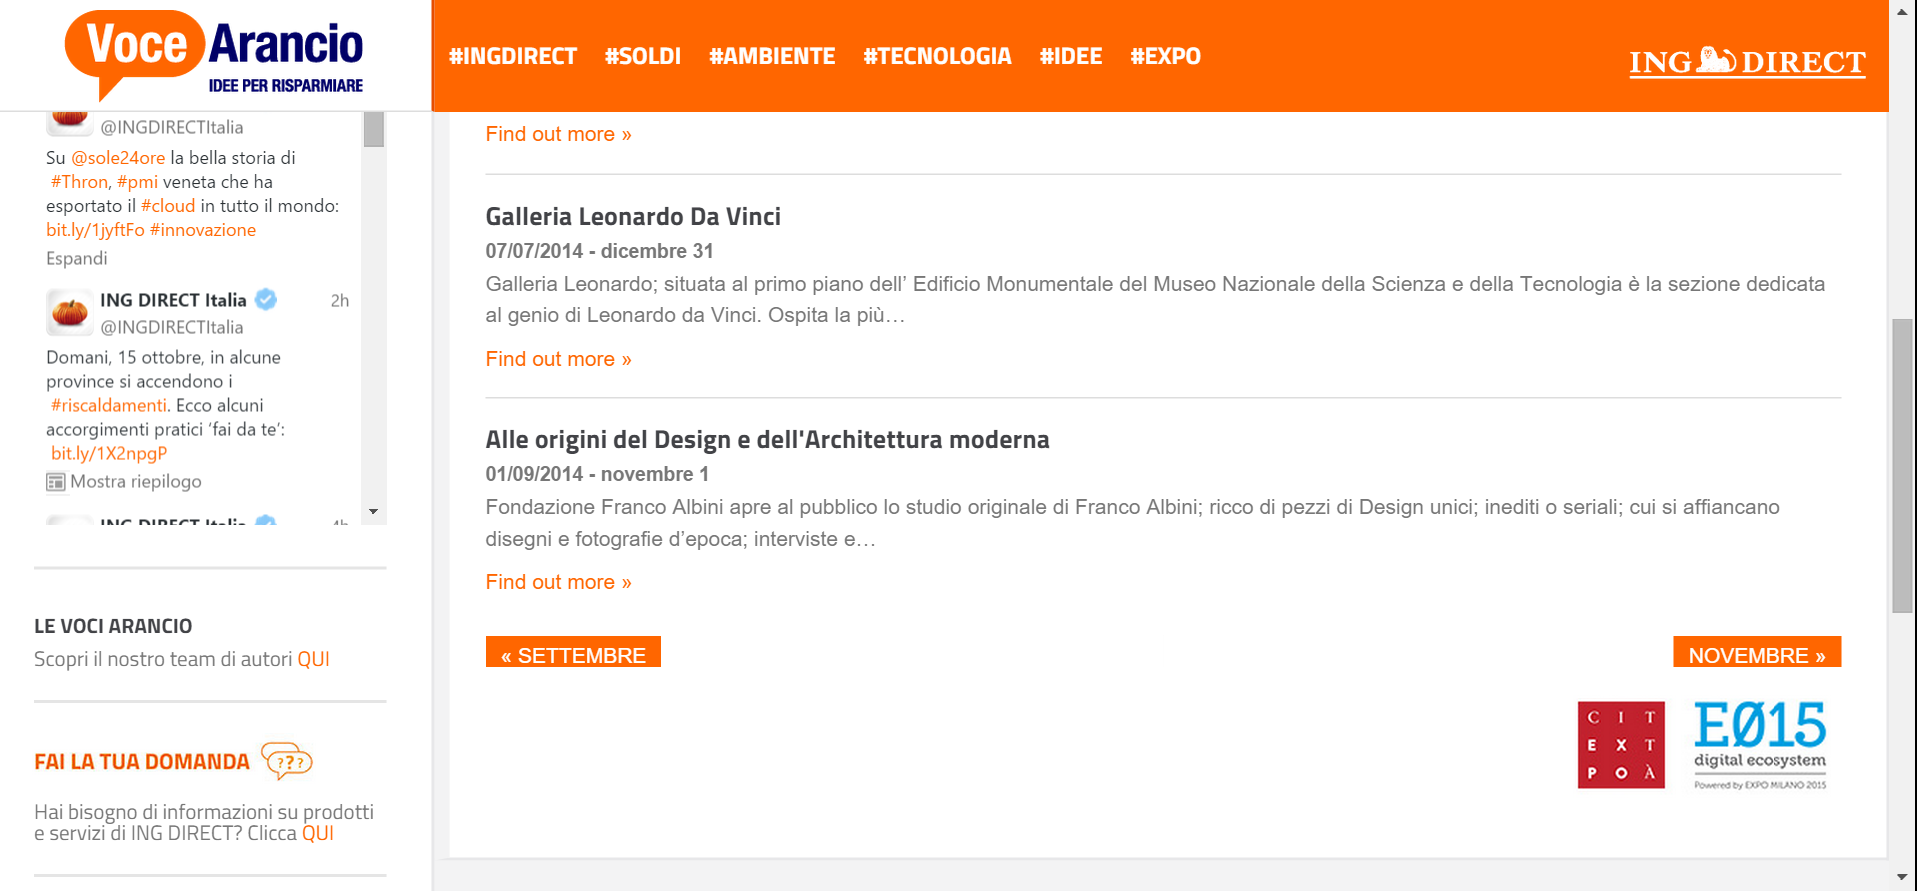Click the Voce Arancio speech bubble logo

[x=213, y=54]
